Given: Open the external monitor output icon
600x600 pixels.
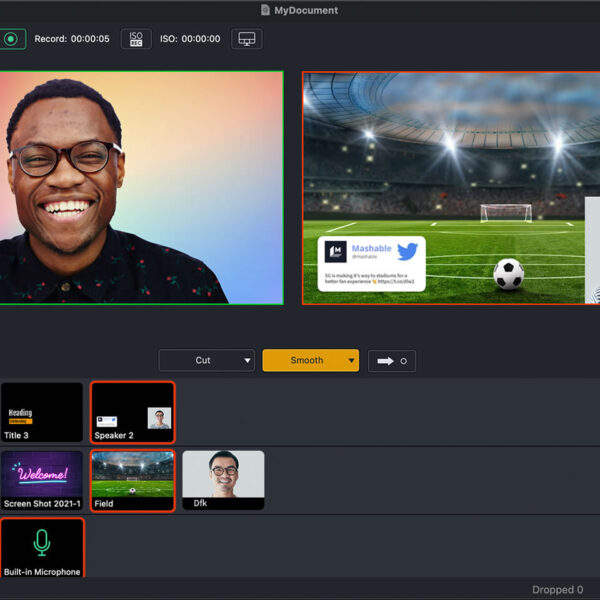Looking at the screenshot, I should [x=246, y=39].
